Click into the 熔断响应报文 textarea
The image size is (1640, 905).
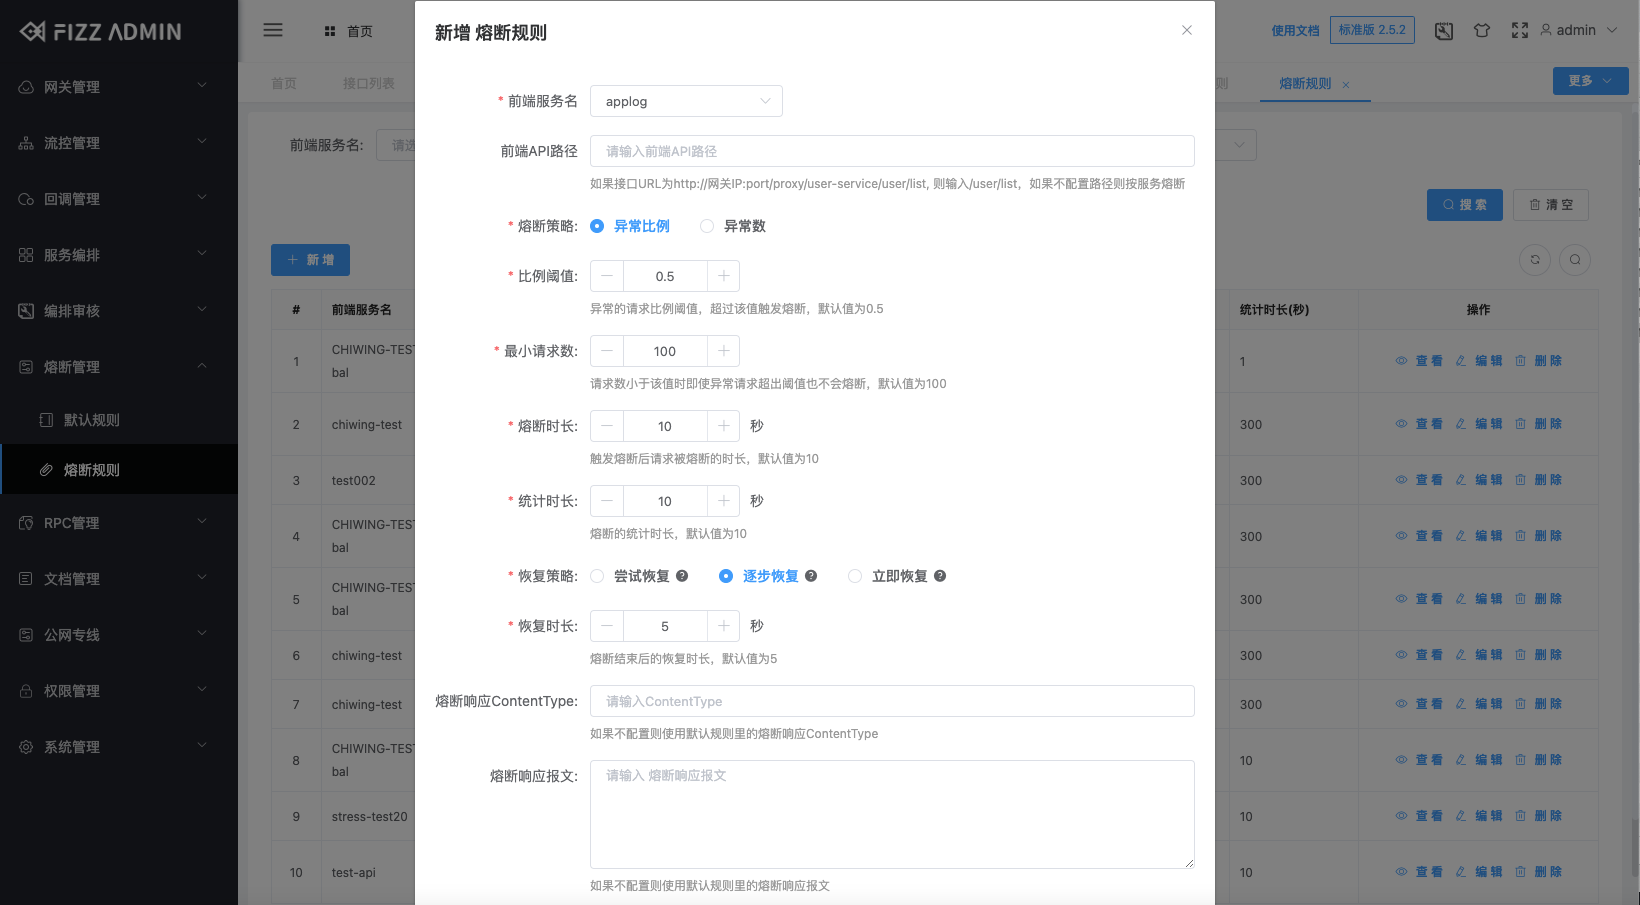[892, 814]
